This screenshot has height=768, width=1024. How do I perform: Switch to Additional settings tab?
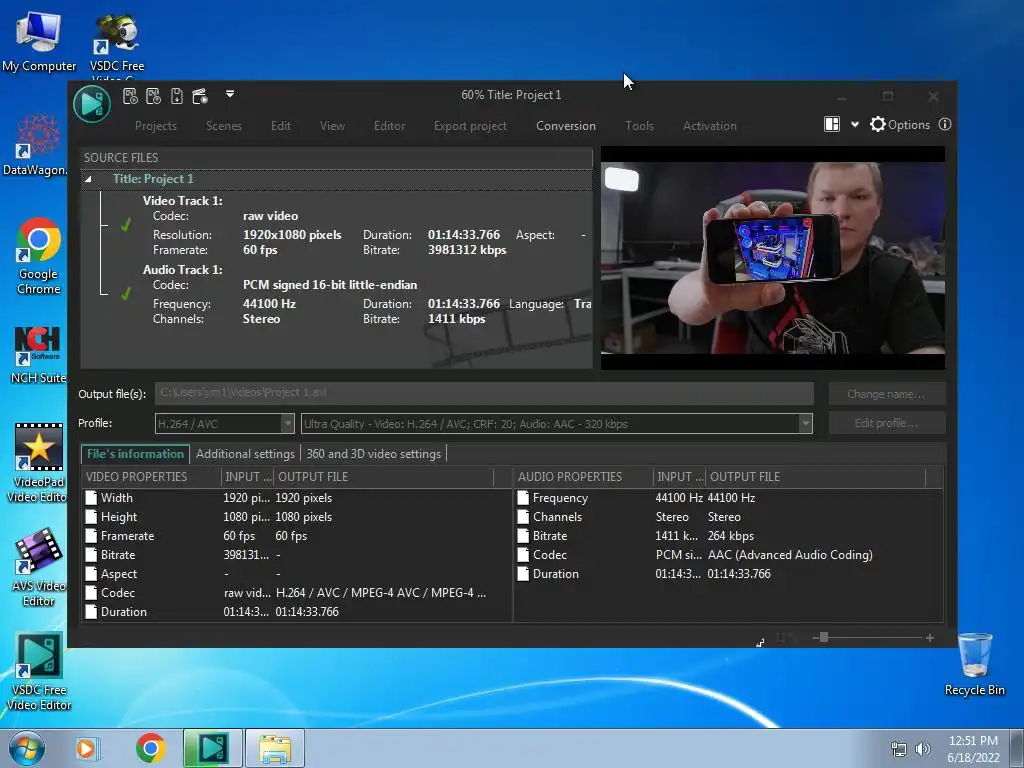[x=245, y=454]
